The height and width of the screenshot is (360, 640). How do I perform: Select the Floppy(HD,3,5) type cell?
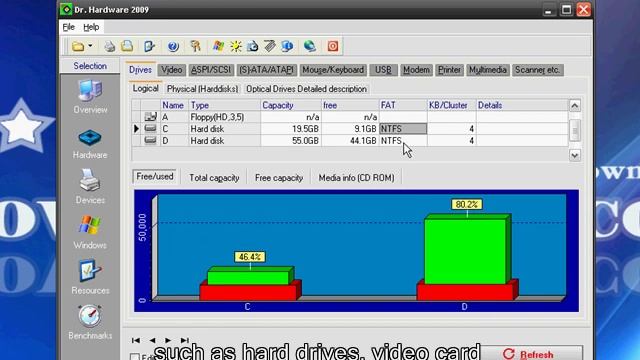[x=224, y=117]
